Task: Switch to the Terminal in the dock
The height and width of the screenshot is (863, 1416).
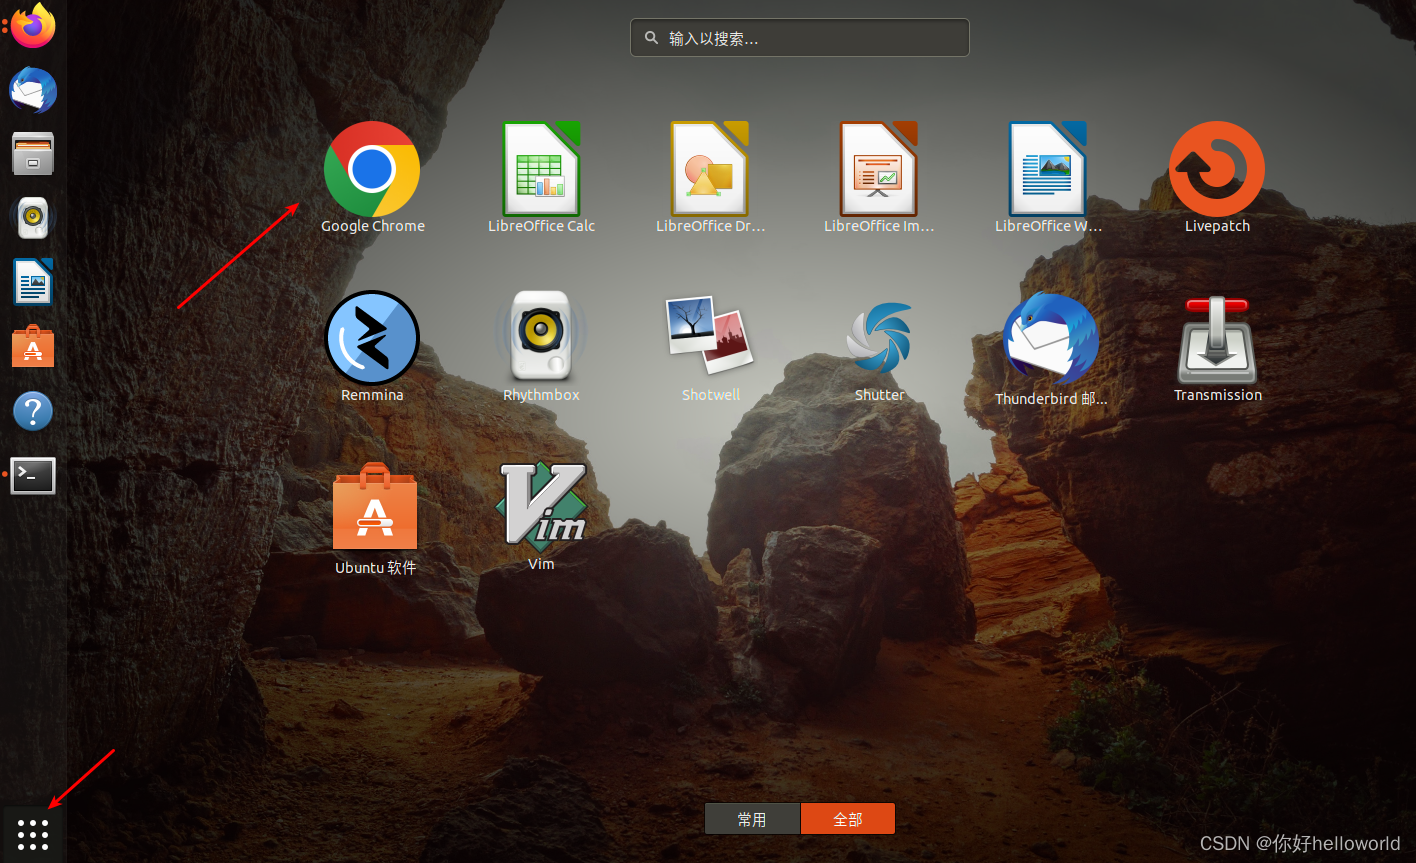Action: 33,476
